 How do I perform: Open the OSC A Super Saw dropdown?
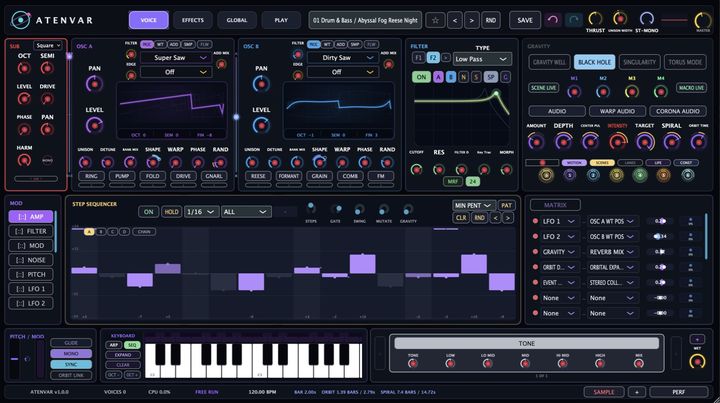tap(175, 58)
